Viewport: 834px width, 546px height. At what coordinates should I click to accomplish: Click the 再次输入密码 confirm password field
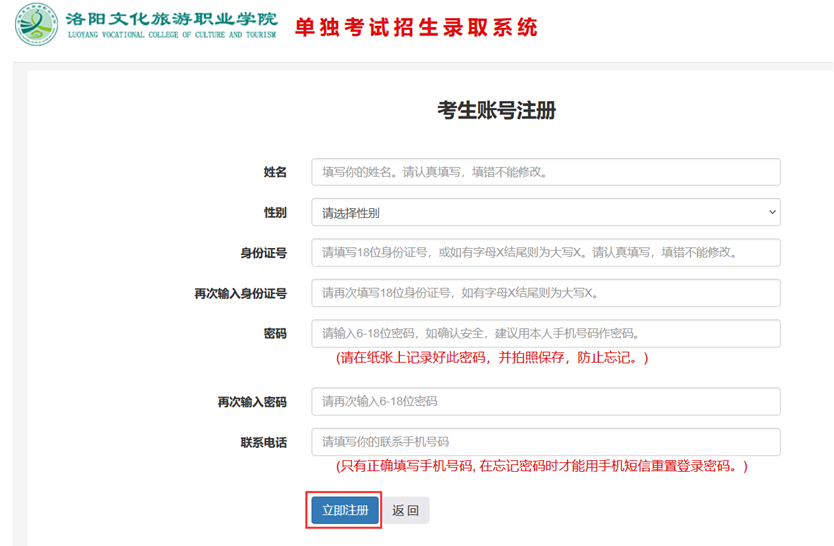[x=545, y=401]
